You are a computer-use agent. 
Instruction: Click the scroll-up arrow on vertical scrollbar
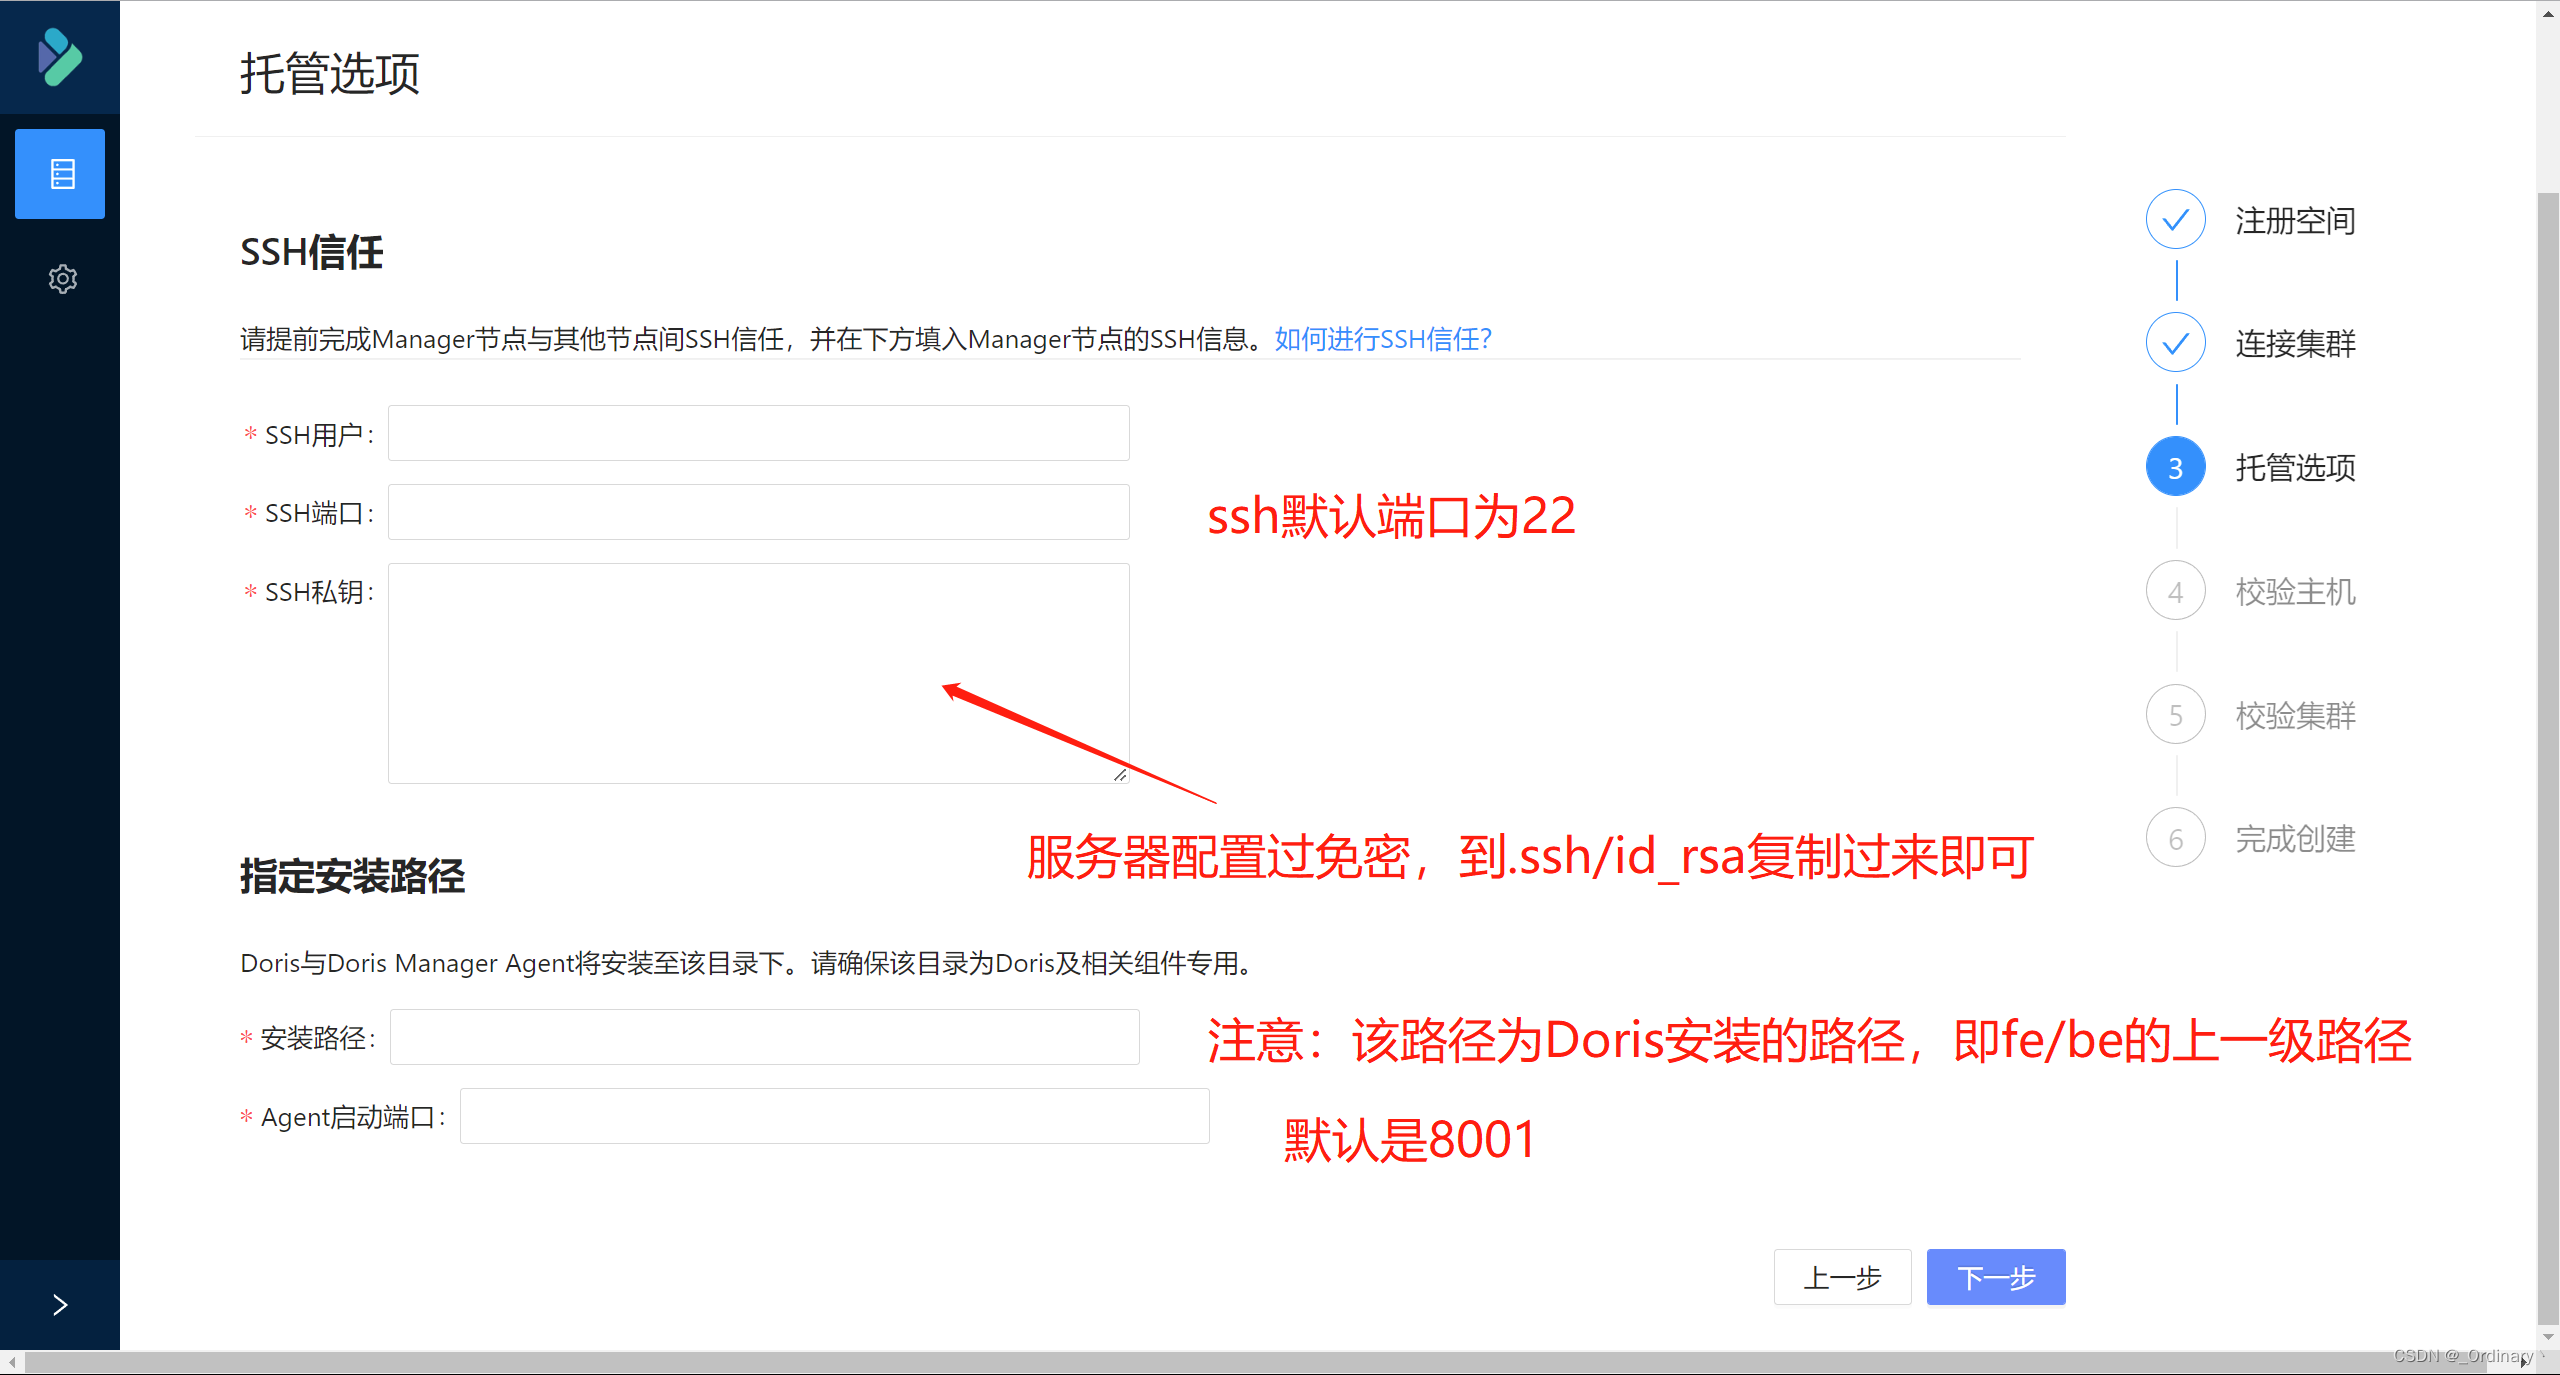coord(2548,14)
